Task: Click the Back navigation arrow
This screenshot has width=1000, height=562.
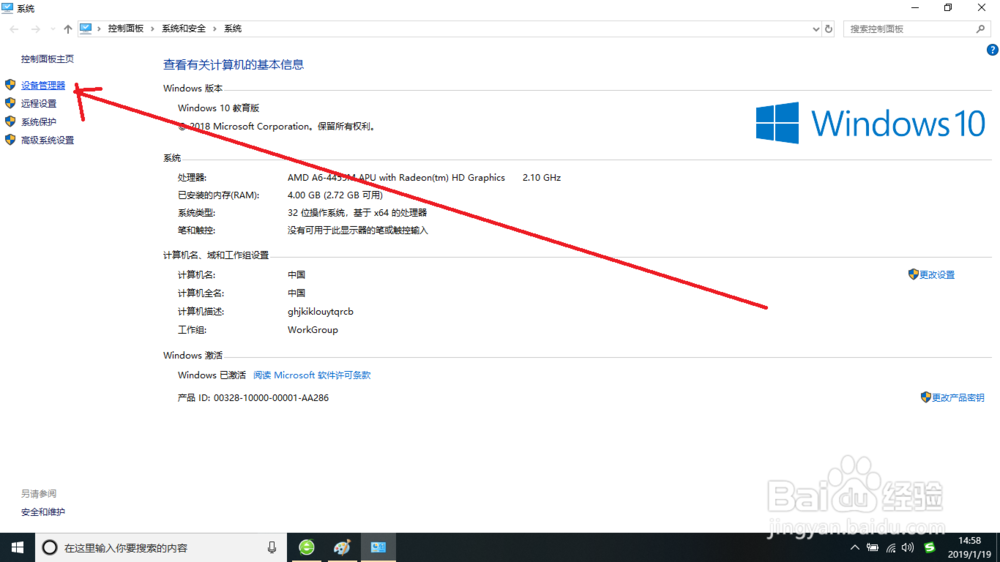Action: 14,29
